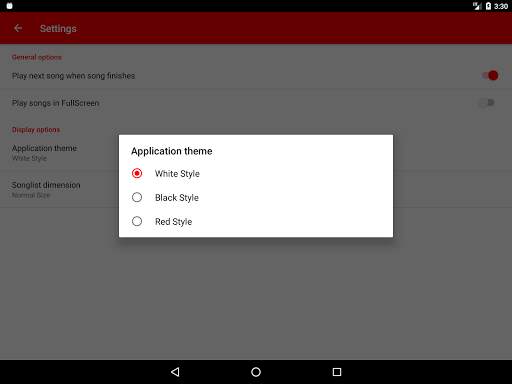Tap the Android home circle button
512x384 pixels.
point(256,372)
